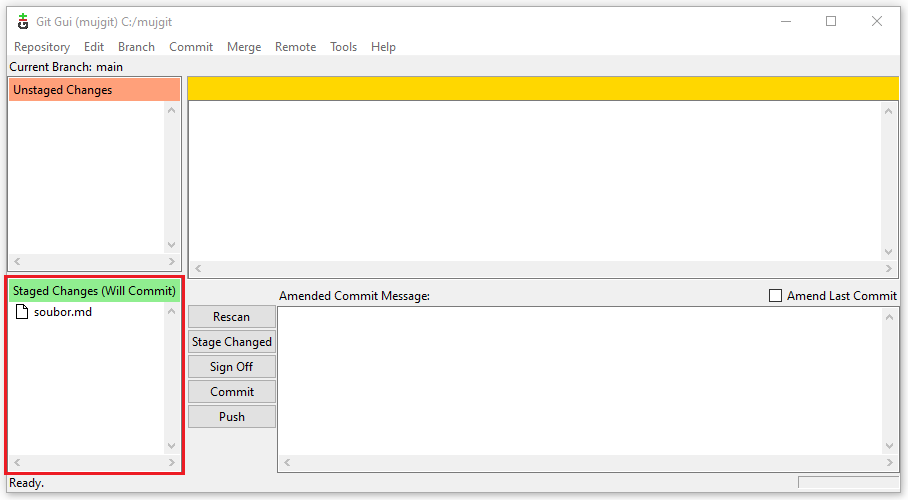Maximize the Git Gui window
This screenshot has width=908, height=500.
click(831, 21)
